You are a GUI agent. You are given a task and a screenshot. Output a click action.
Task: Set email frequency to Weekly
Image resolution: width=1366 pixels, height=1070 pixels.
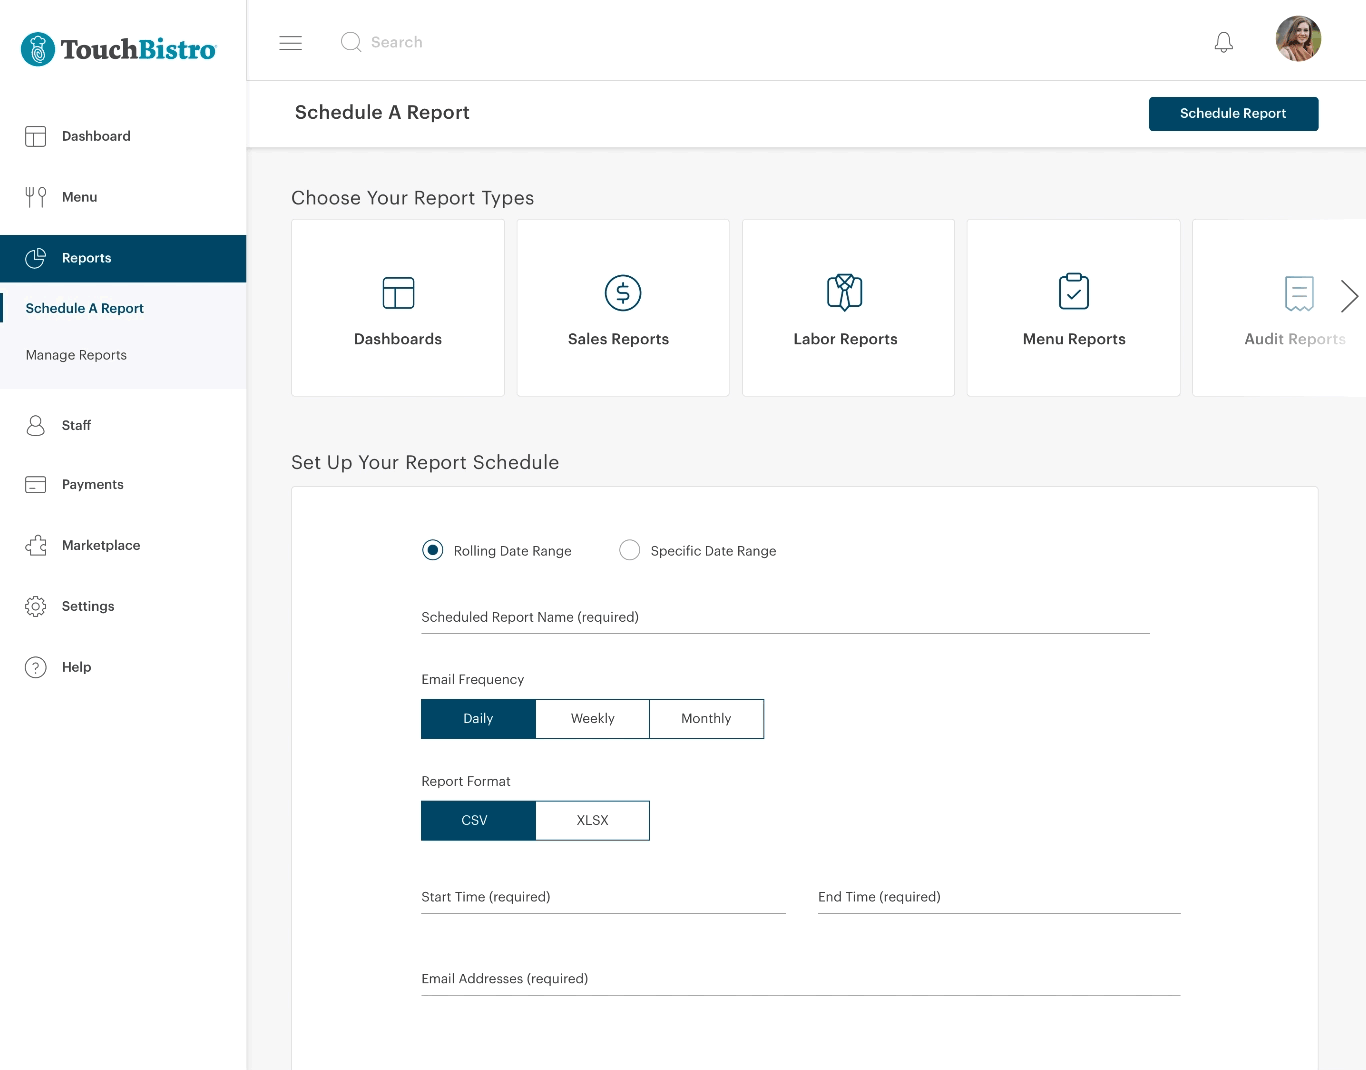pos(592,719)
